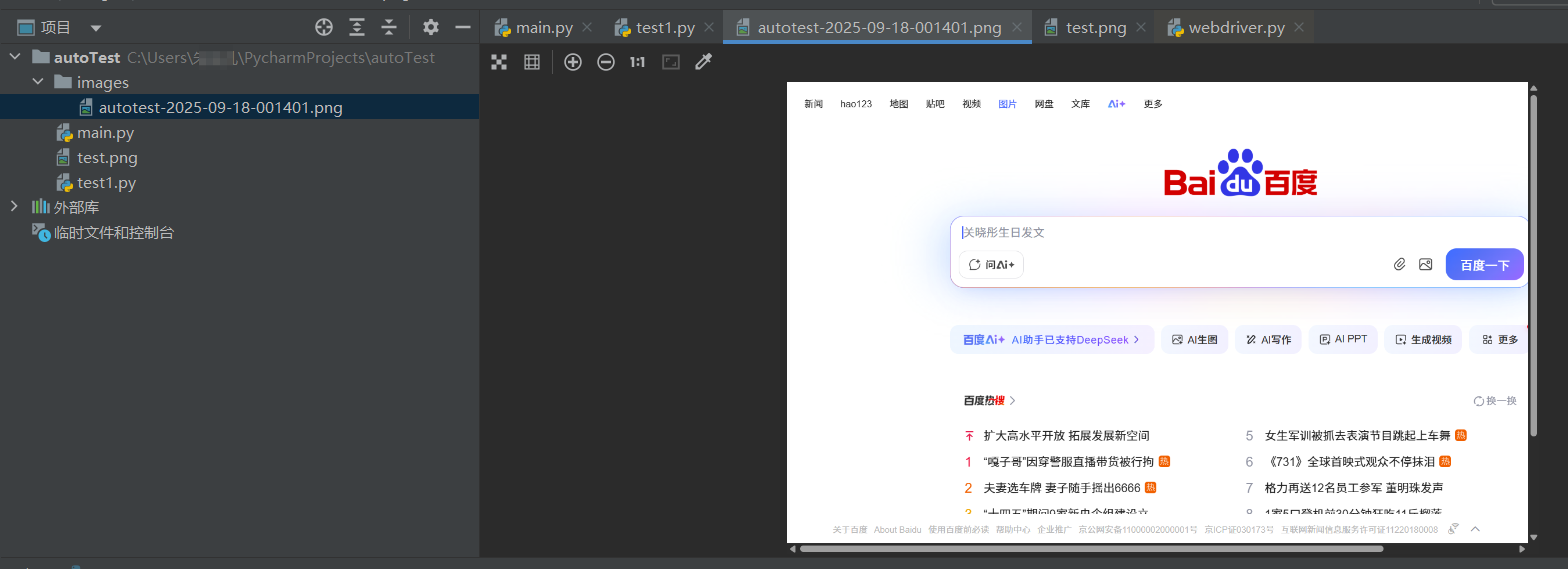This screenshot has width=1568, height=569.
Task: Toggle the grid icon in image viewer
Action: (x=532, y=62)
